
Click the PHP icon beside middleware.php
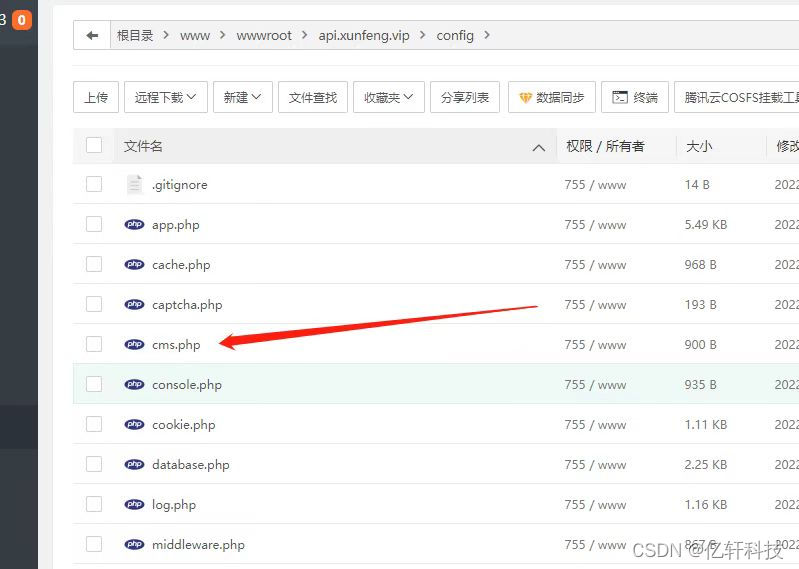[134, 545]
